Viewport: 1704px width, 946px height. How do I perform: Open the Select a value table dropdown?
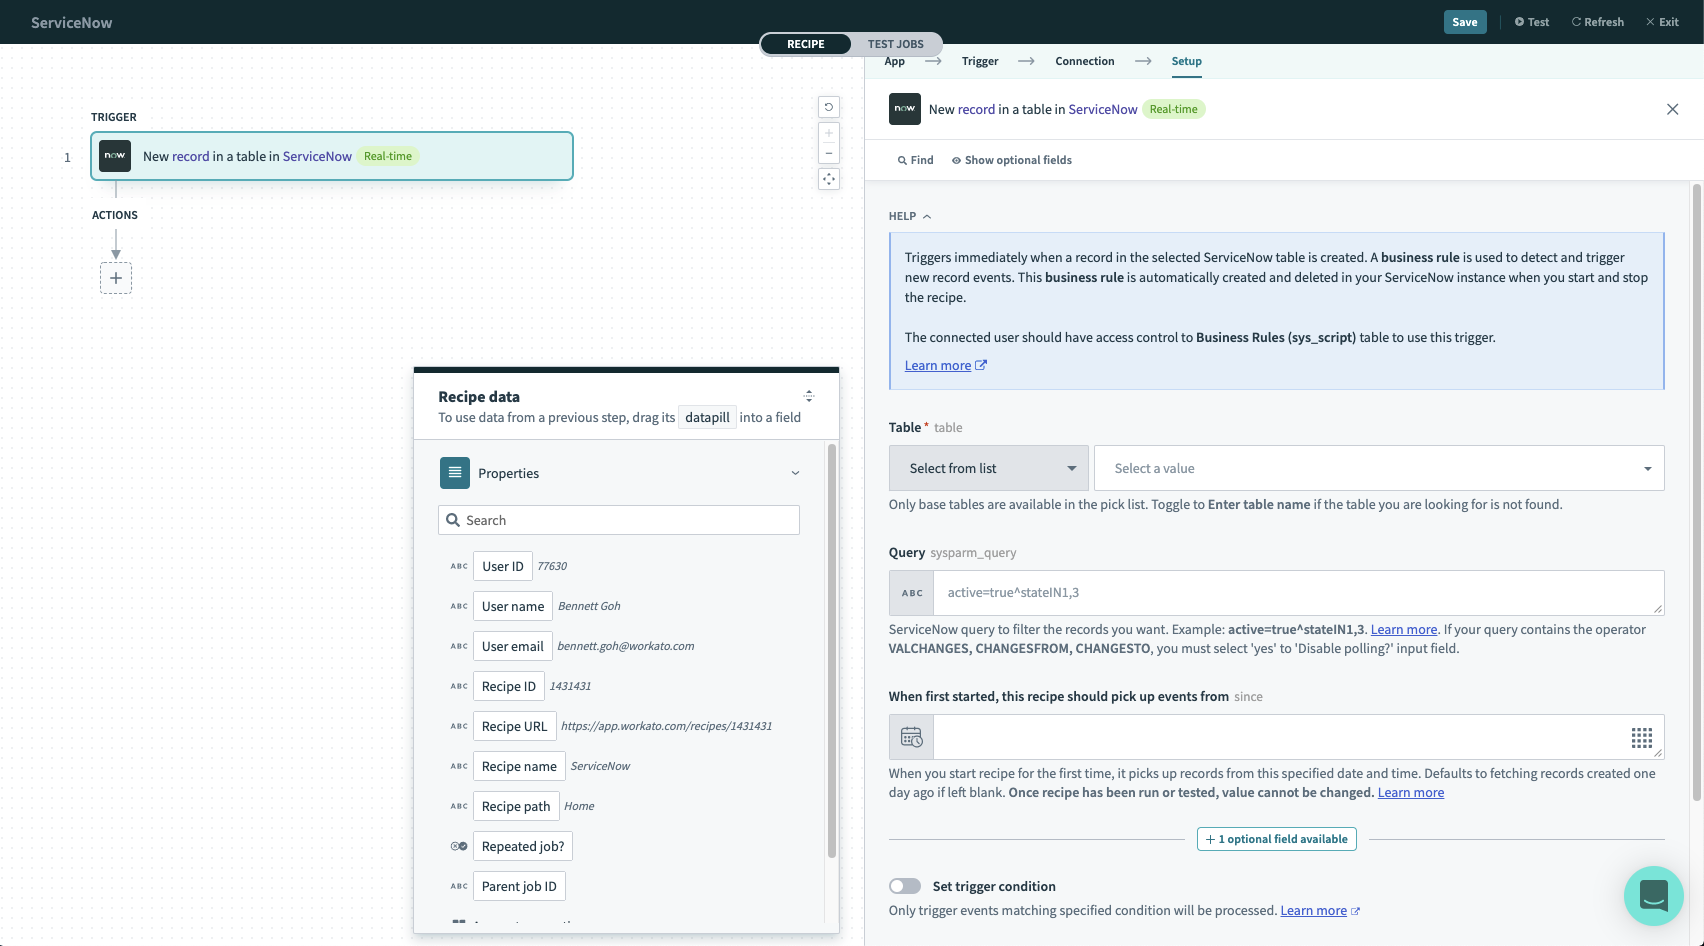pyautogui.click(x=1378, y=468)
